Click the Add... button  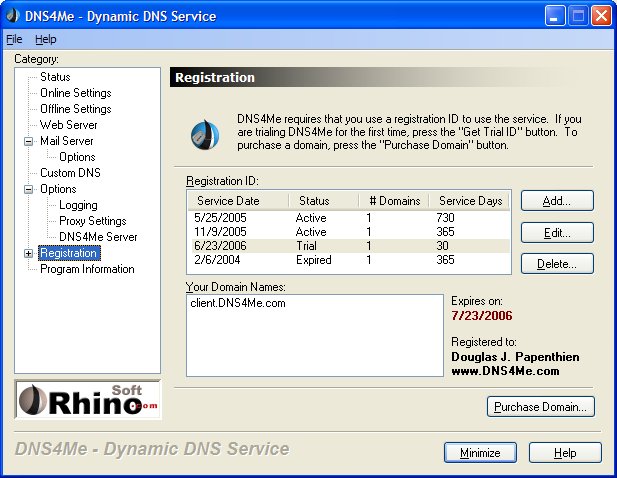click(557, 201)
